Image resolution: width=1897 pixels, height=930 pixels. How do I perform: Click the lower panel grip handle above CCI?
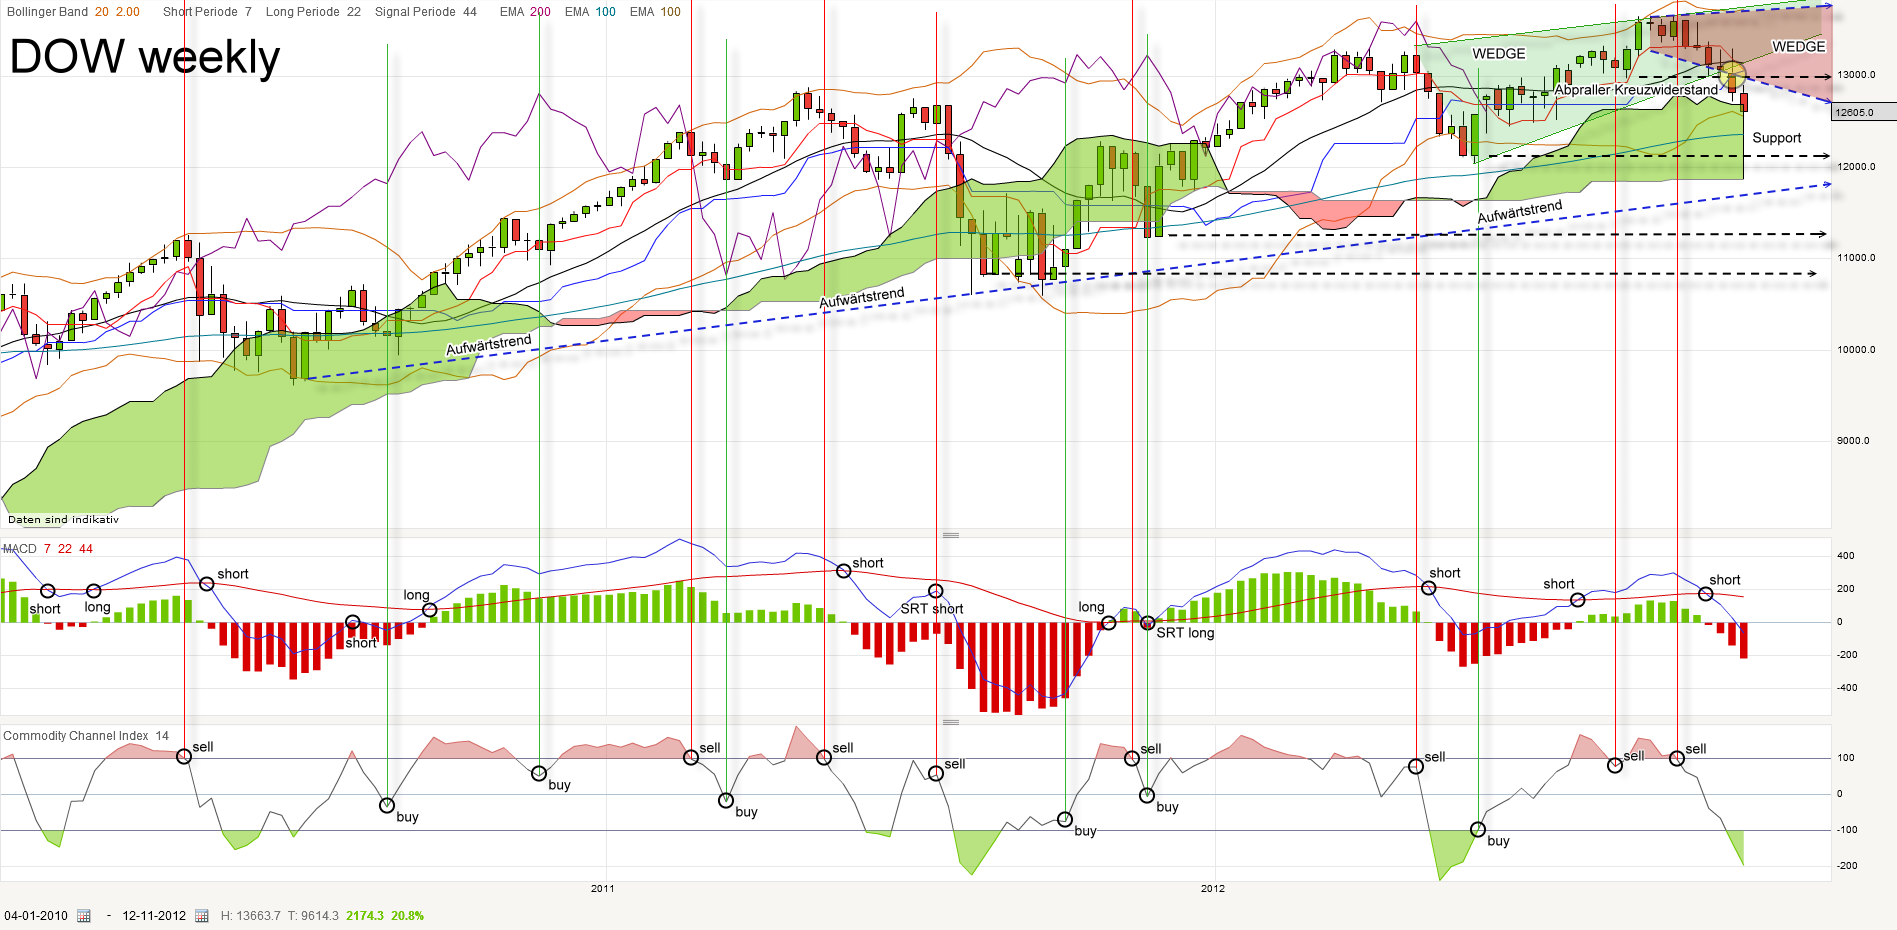[951, 722]
